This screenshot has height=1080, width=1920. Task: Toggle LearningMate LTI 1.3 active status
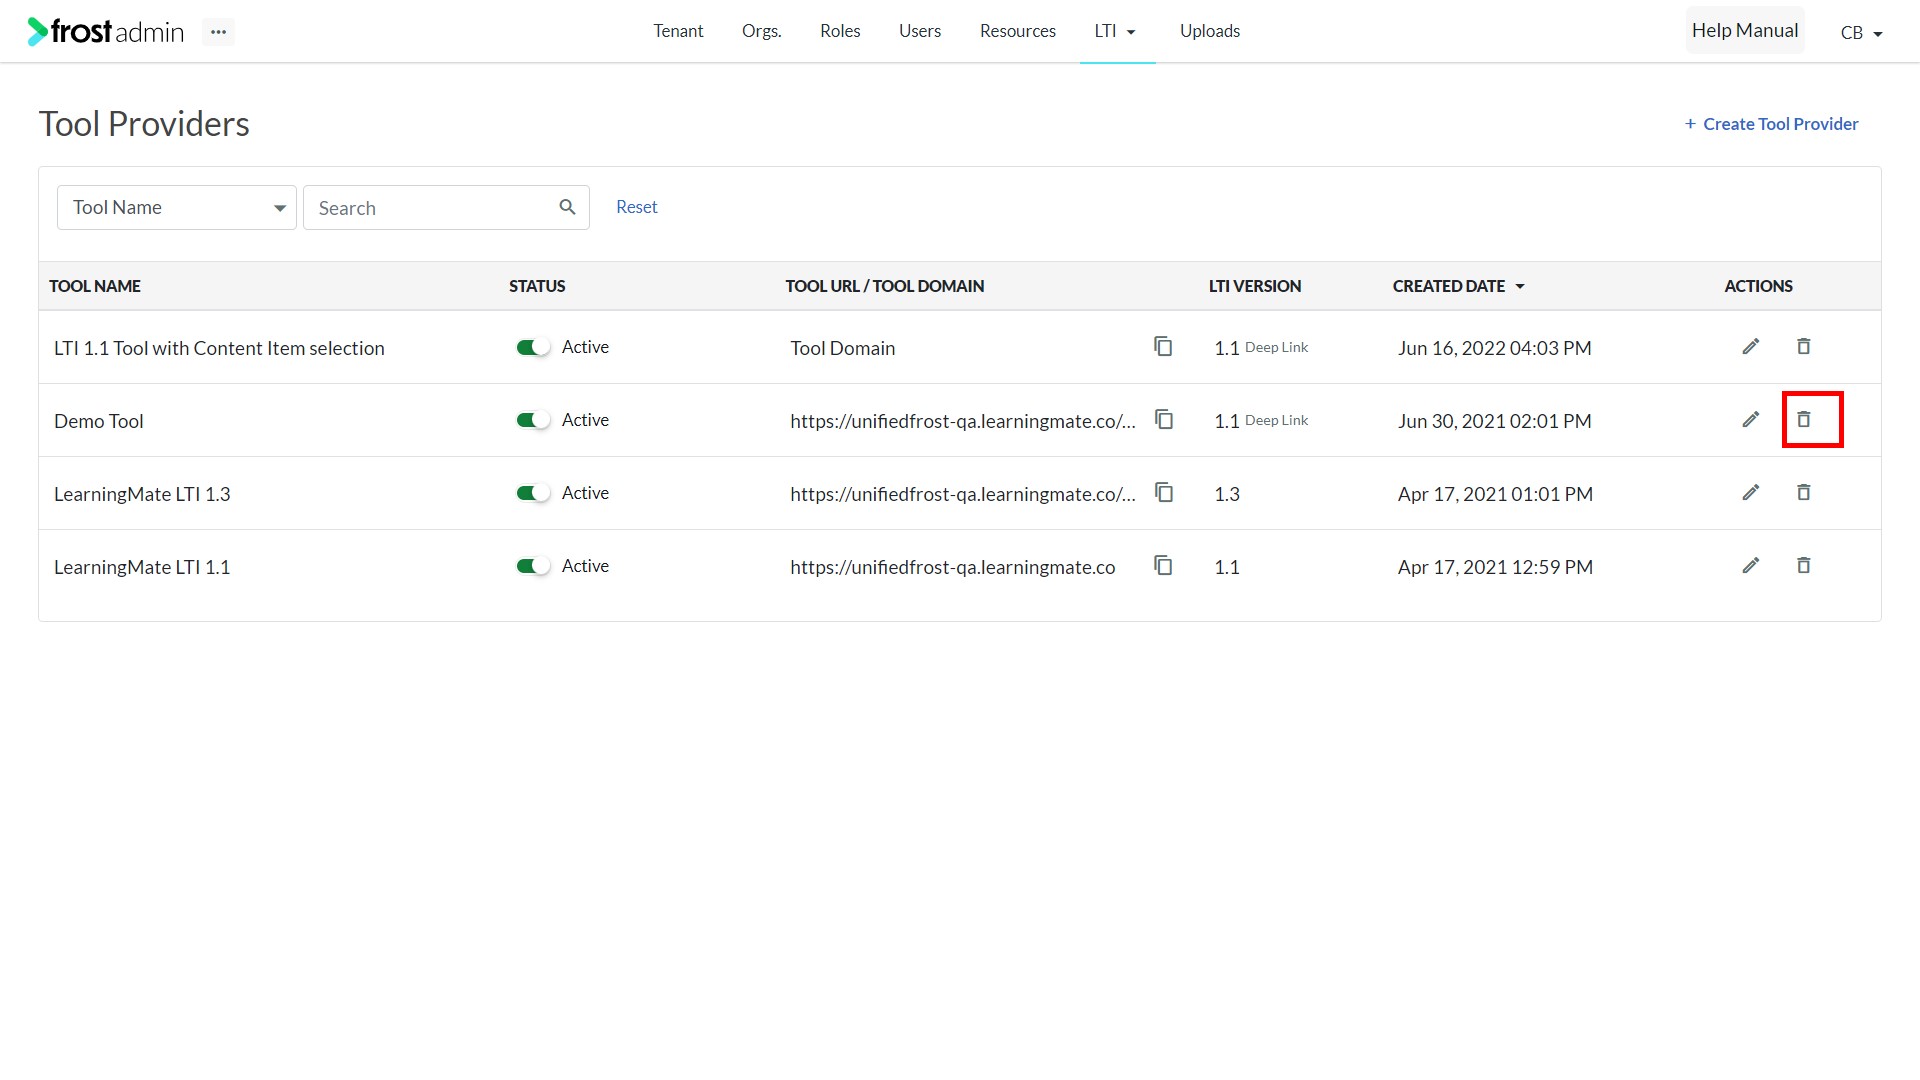click(533, 493)
